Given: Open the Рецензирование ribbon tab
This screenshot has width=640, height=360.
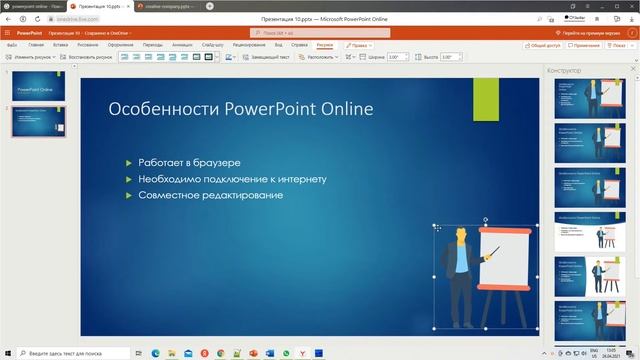Looking at the screenshot, I should pyautogui.click(x=249, y=45).
